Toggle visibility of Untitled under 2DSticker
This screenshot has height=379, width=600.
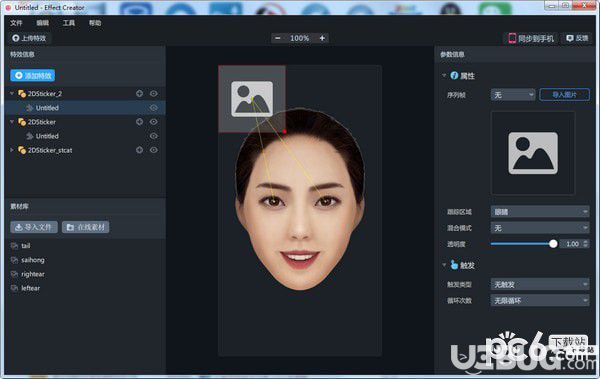153,136
